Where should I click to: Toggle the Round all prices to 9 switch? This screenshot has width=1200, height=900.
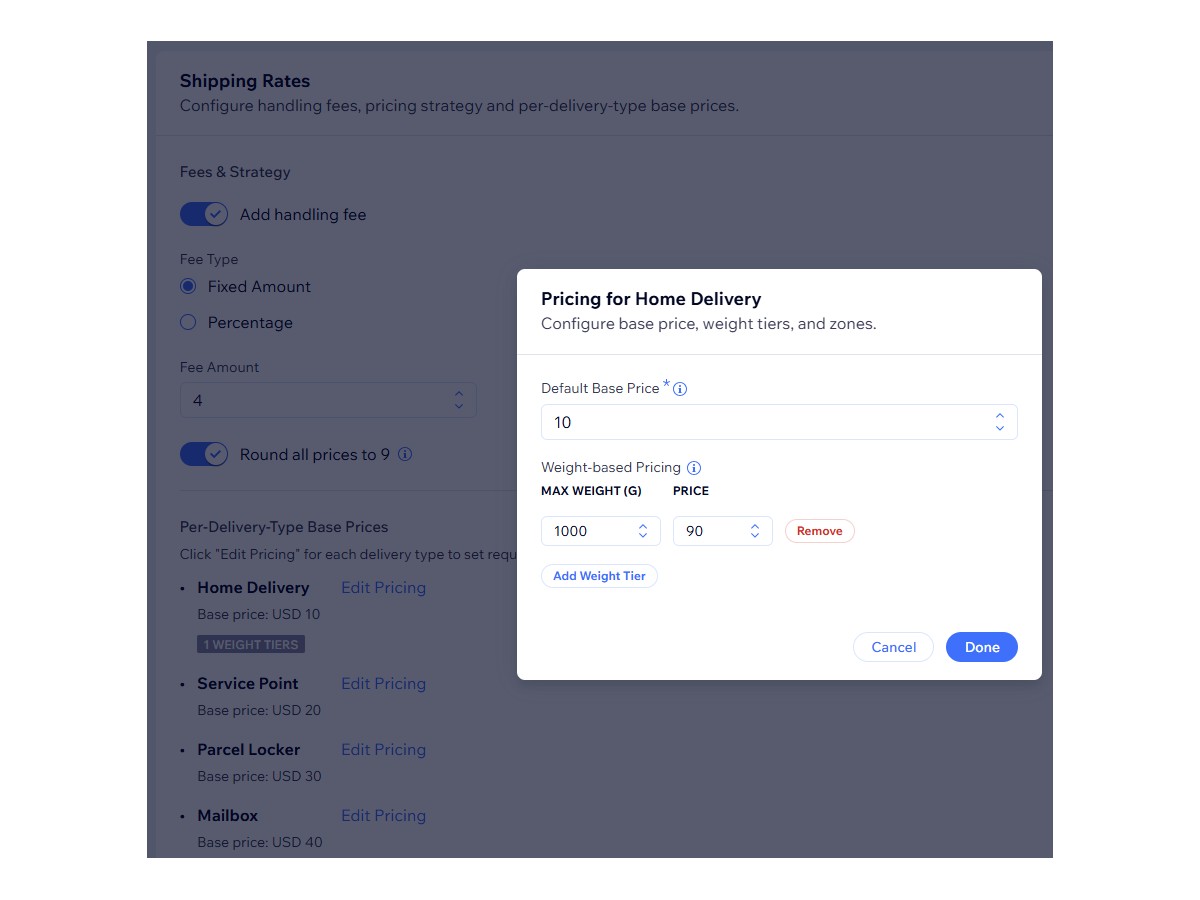pyautogui.click(x=204, y=454)
